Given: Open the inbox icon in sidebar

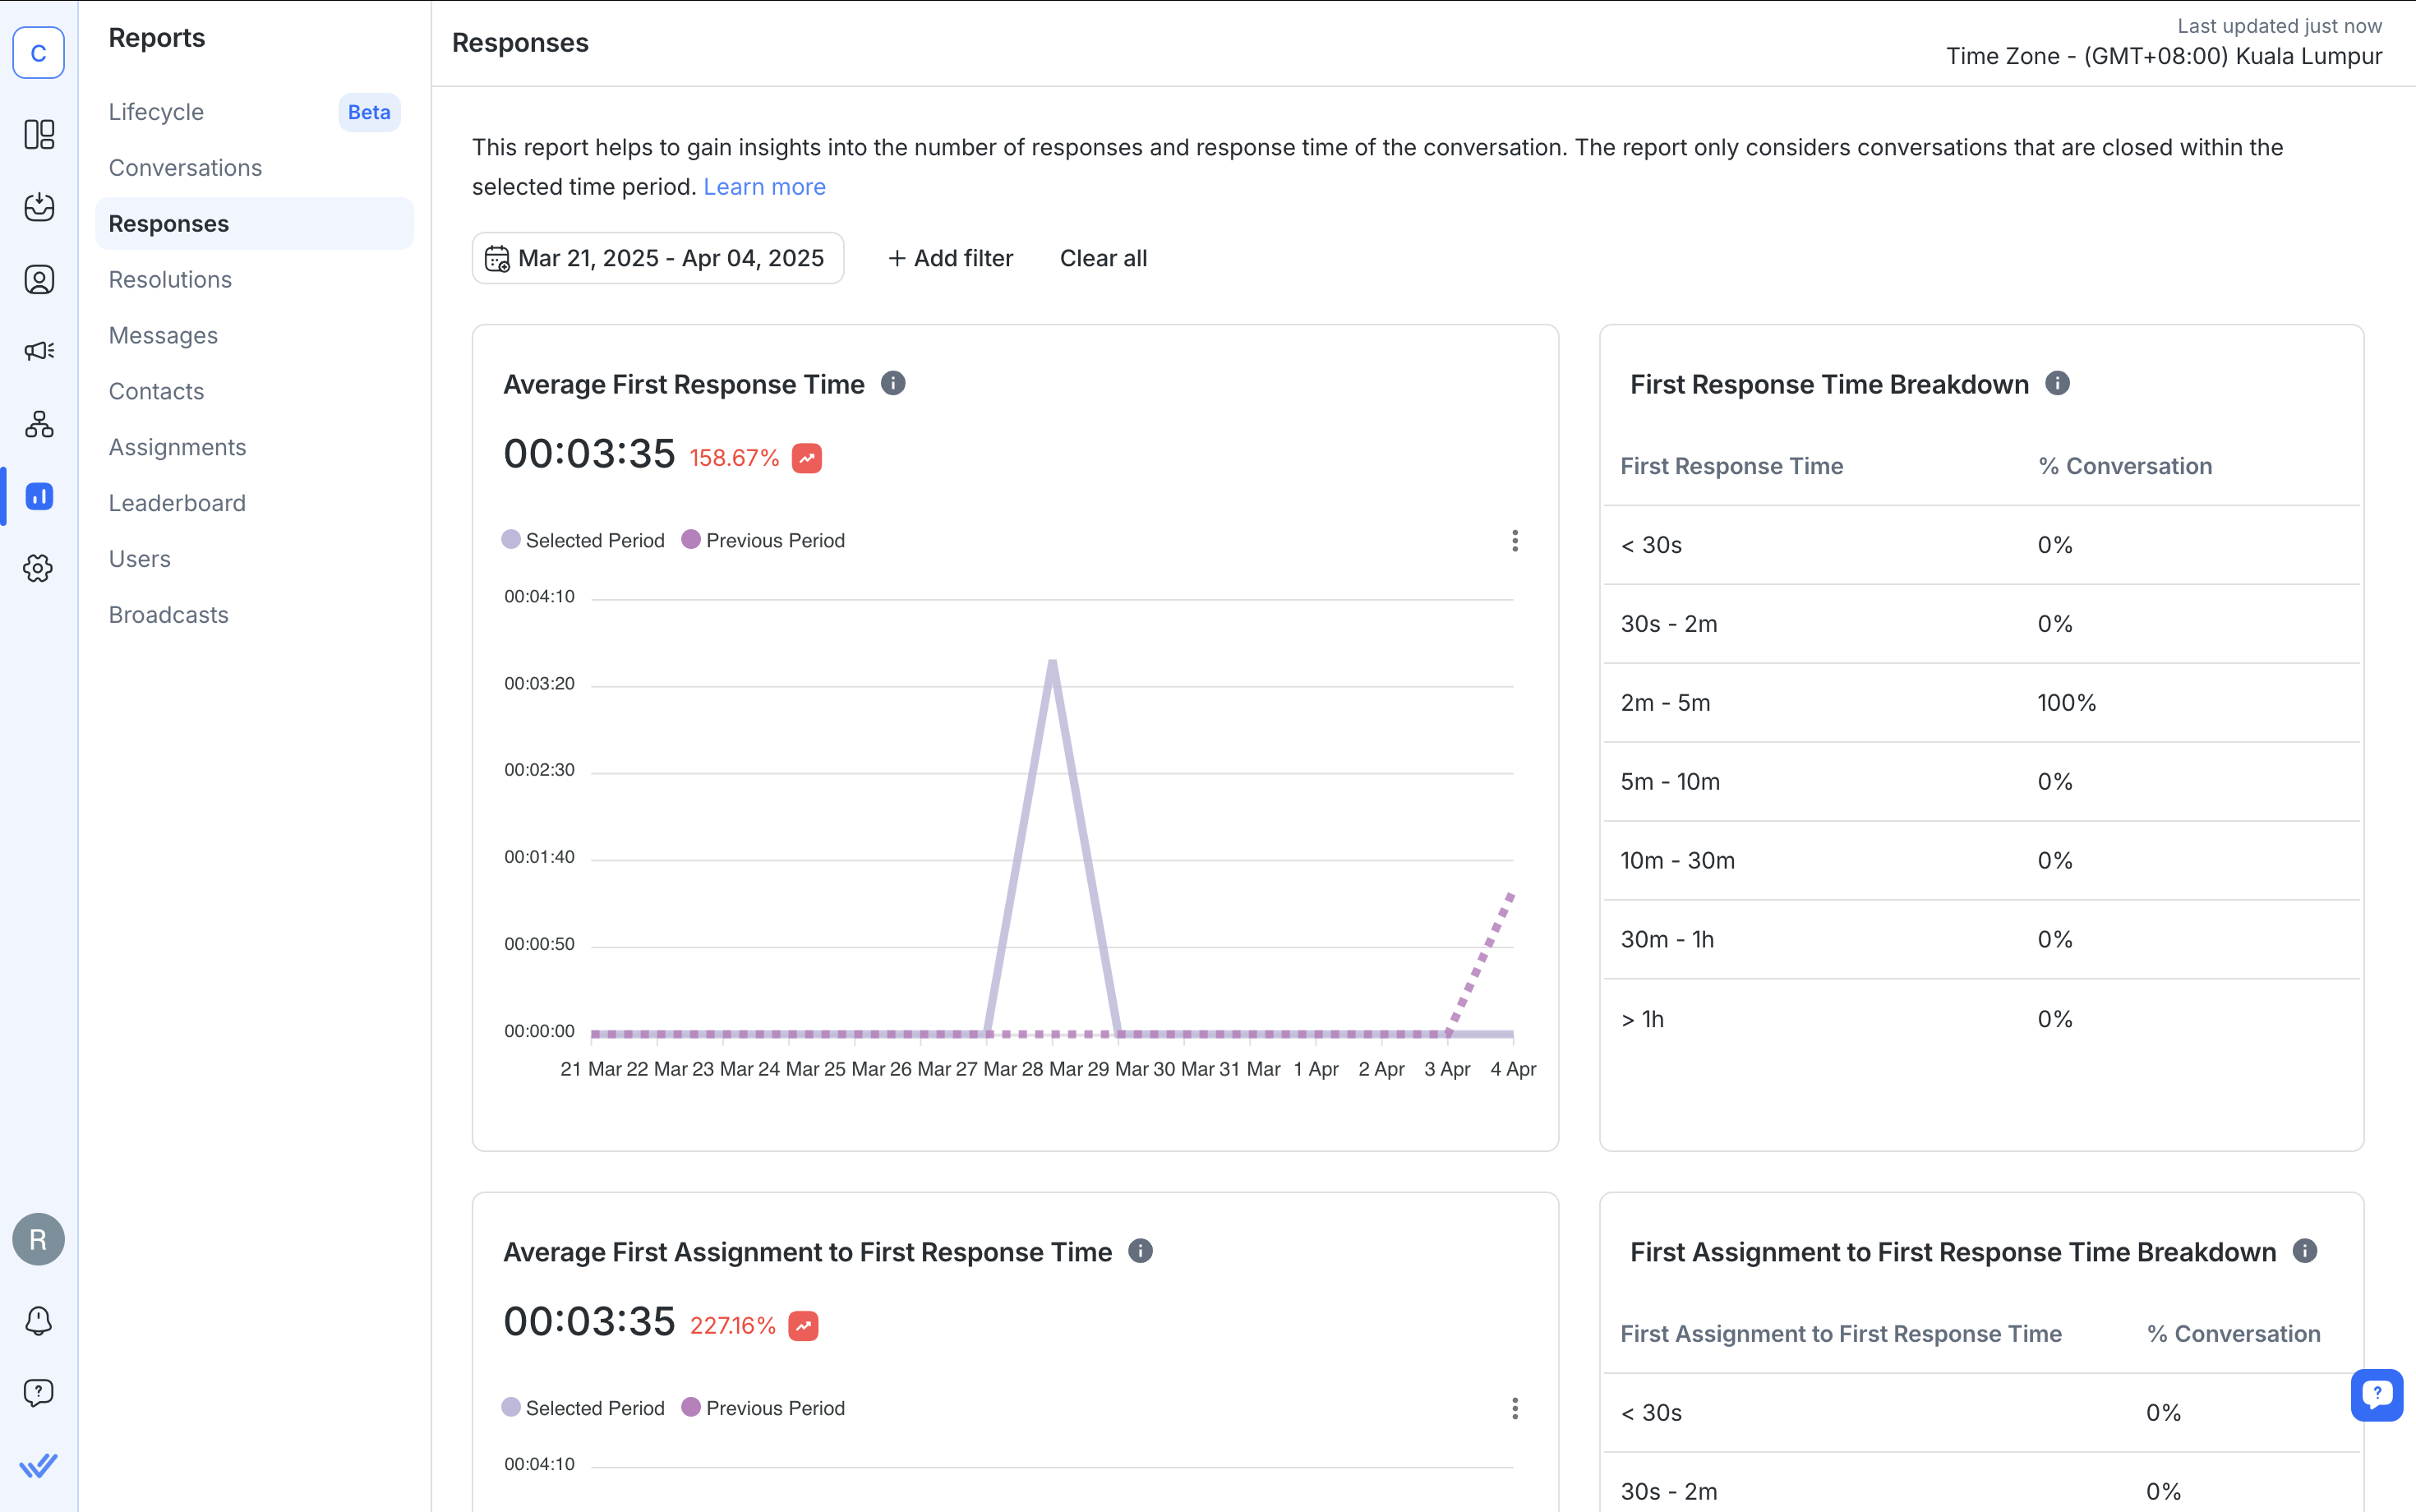Looking at the screenshot, I should click(x=38, y=206).
